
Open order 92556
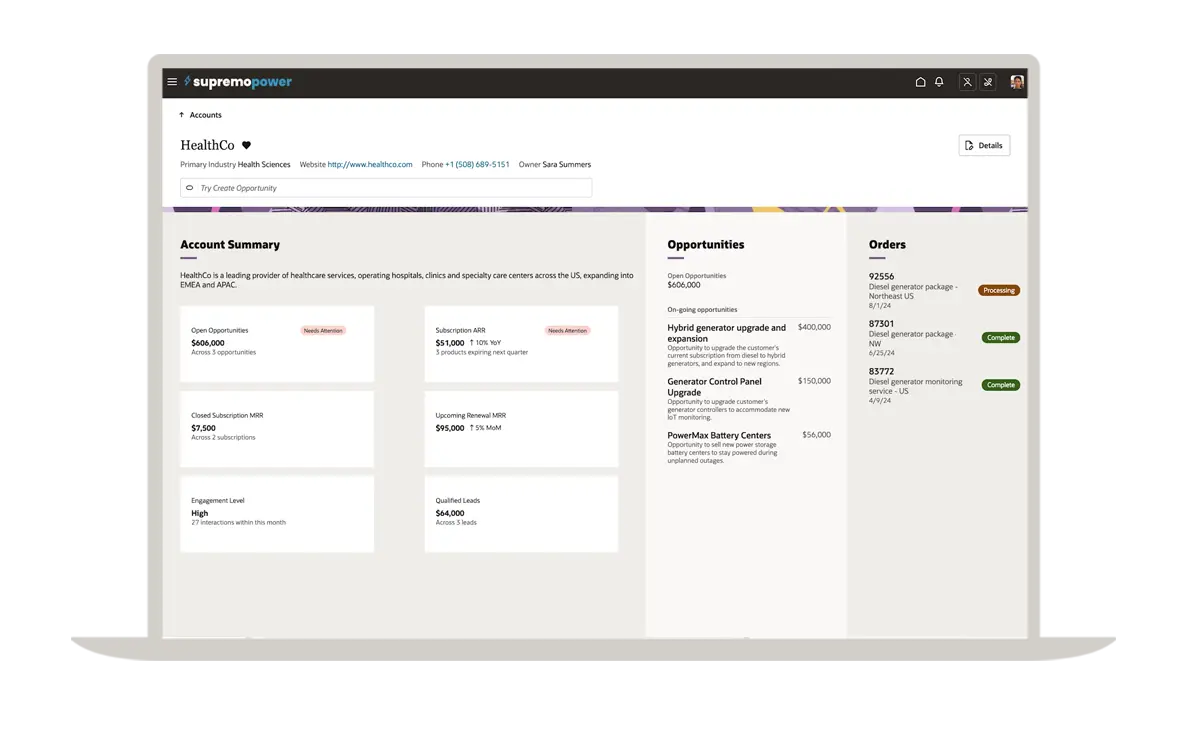coord(881,276)
